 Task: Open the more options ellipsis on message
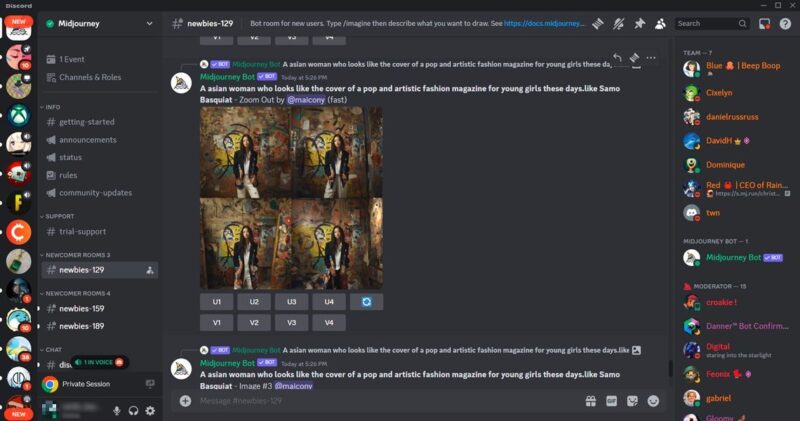(x=651, y=58)
